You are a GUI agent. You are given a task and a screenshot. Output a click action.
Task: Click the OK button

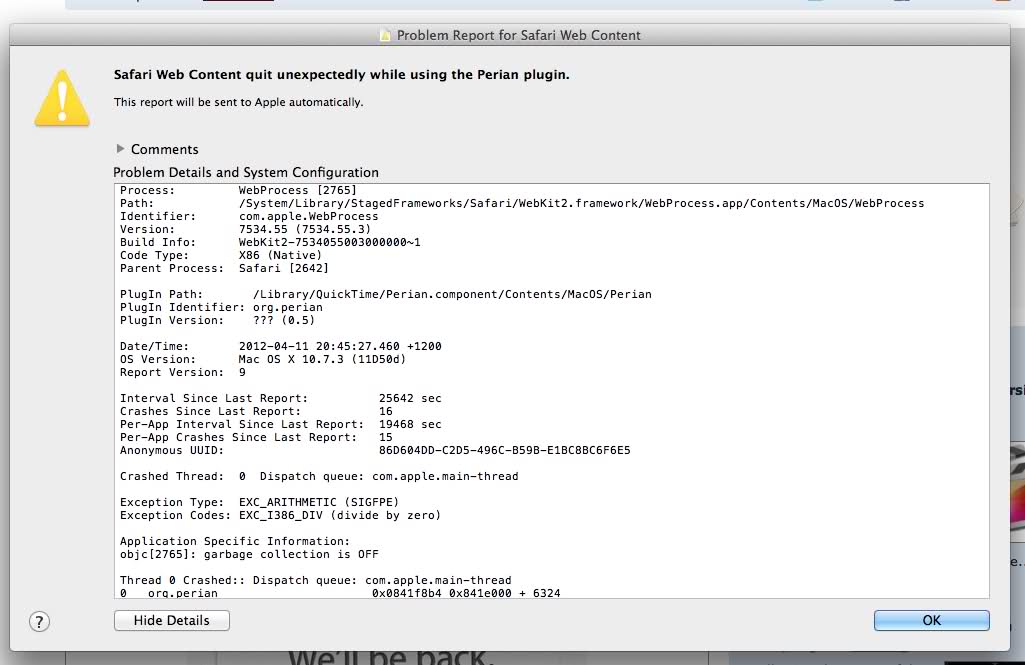(932, 621)
